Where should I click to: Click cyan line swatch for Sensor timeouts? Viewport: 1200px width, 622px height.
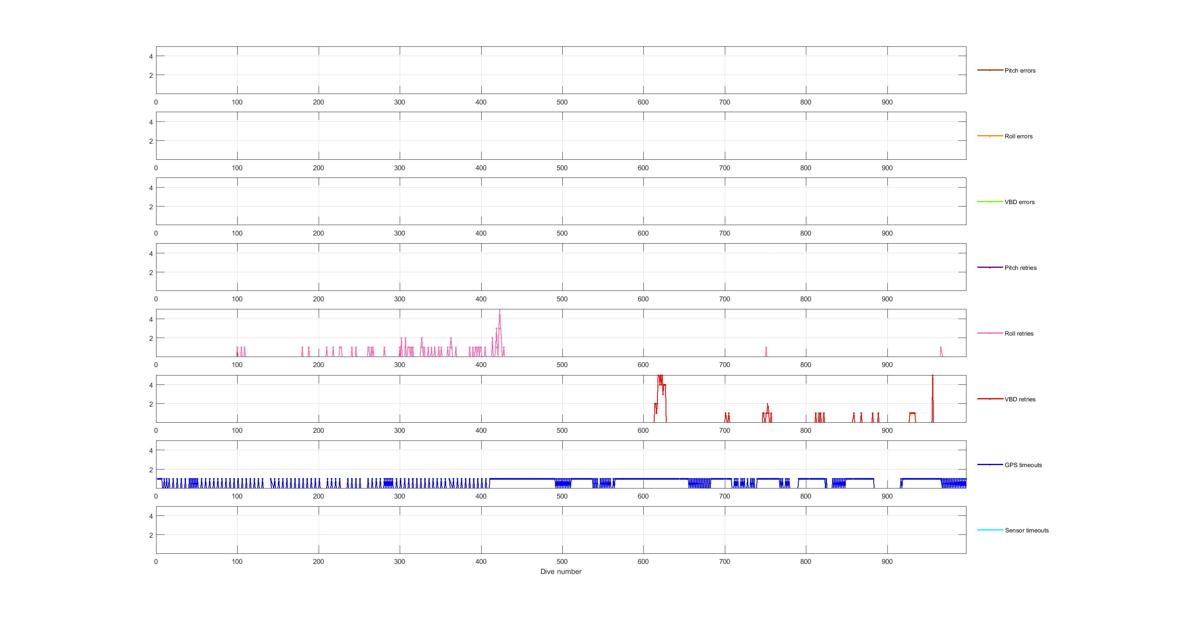pyautogui.click(x=990, y=531)
